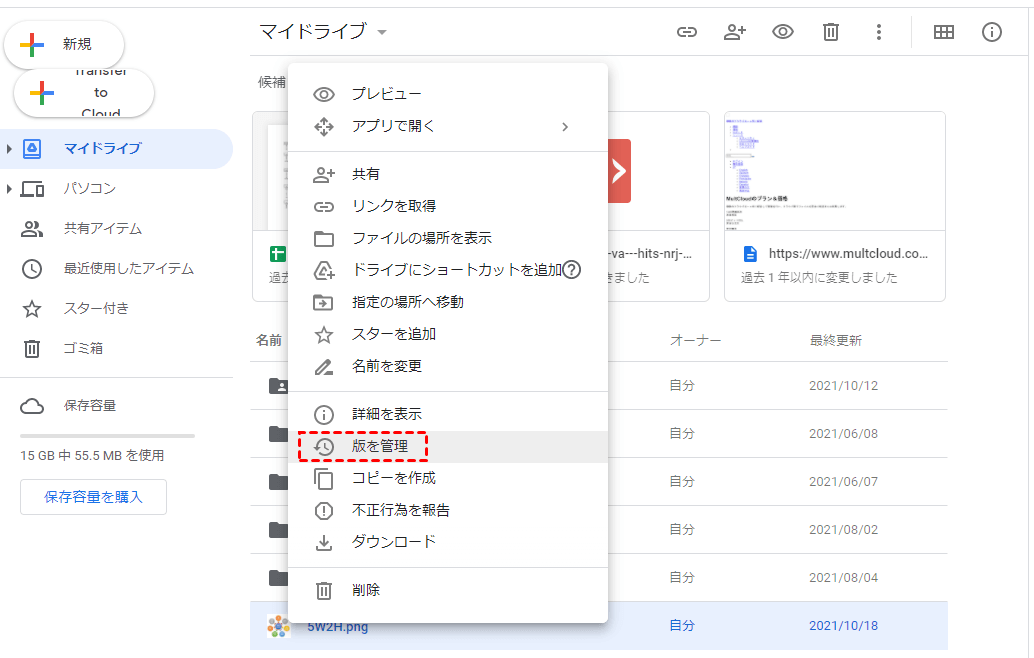Click the red next arrow on suggestion card
Image resolution: width=1034 pixels, height=658 pixels.
coord(619,171)
